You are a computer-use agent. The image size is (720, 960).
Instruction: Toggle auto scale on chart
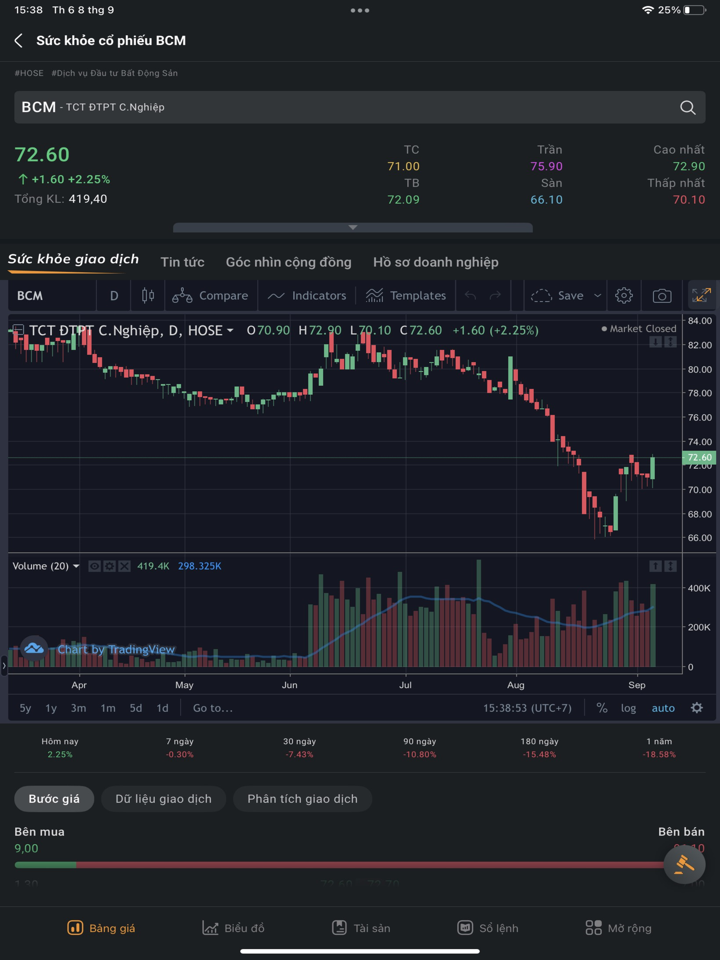coord(663,708)
